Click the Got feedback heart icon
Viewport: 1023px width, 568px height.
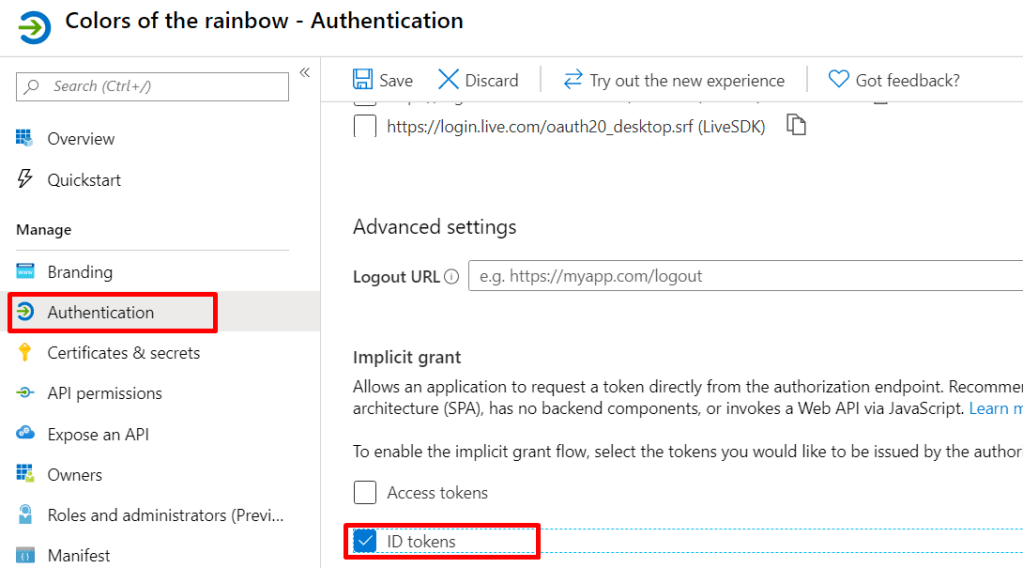click(838, 80)
